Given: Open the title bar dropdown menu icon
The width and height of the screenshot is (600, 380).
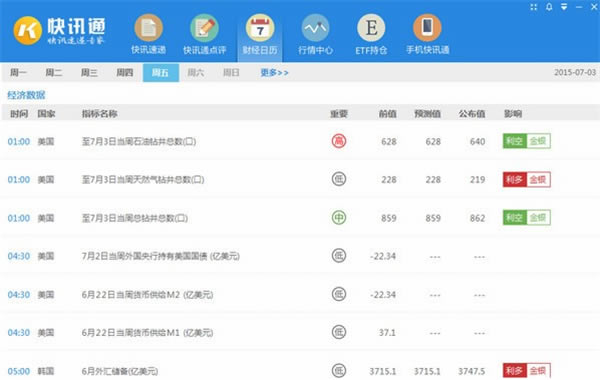Looking at the screenshot, I should (x=564, y=7).
